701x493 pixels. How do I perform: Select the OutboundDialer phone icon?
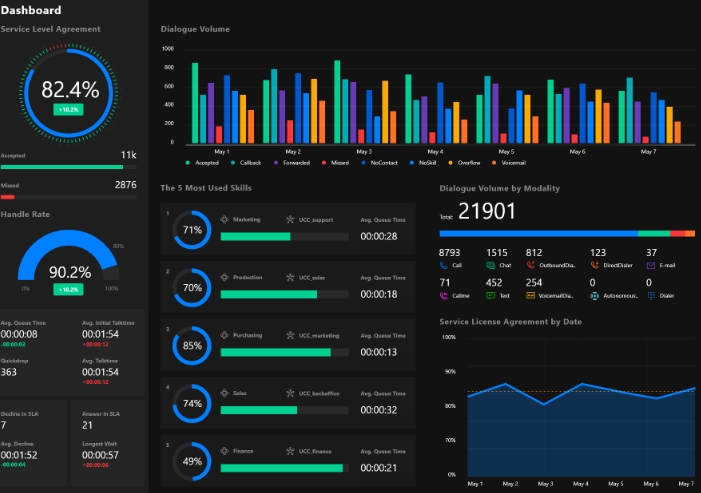530,265
